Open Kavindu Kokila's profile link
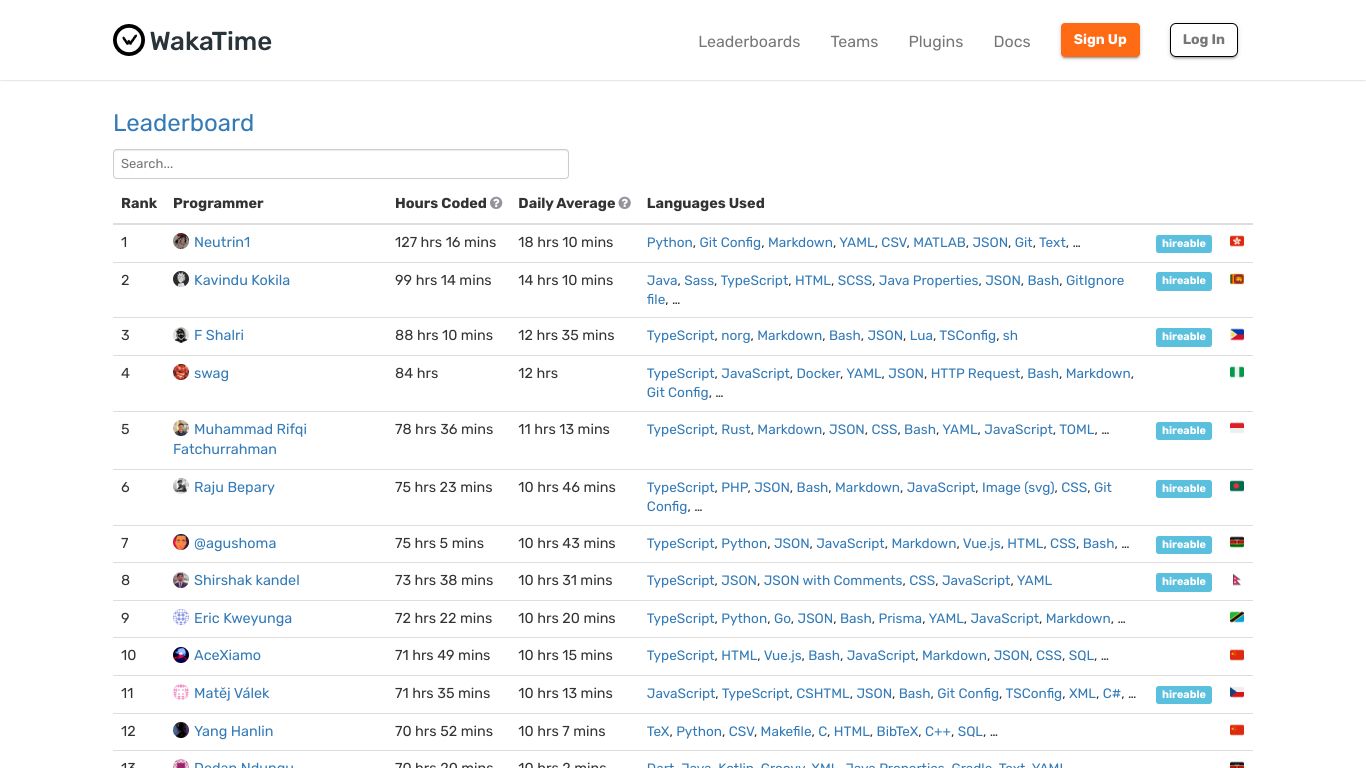 pyautogui.click(x=242, y=280)
